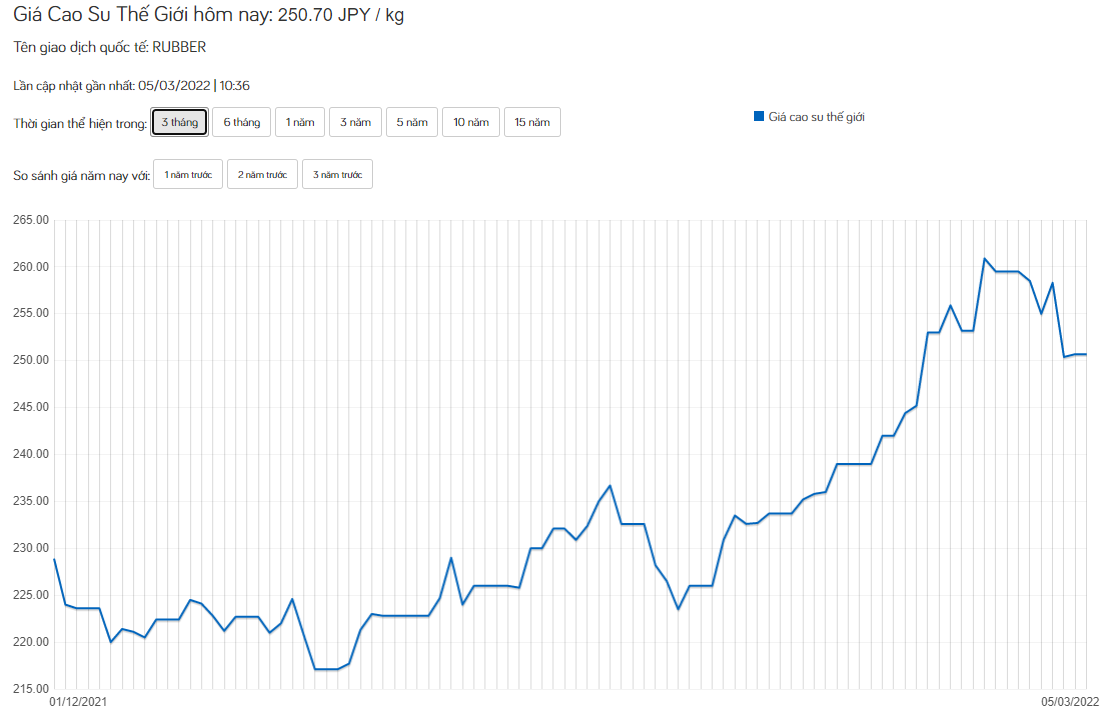Click the highest peak on the chart line

tap(985, 259)
